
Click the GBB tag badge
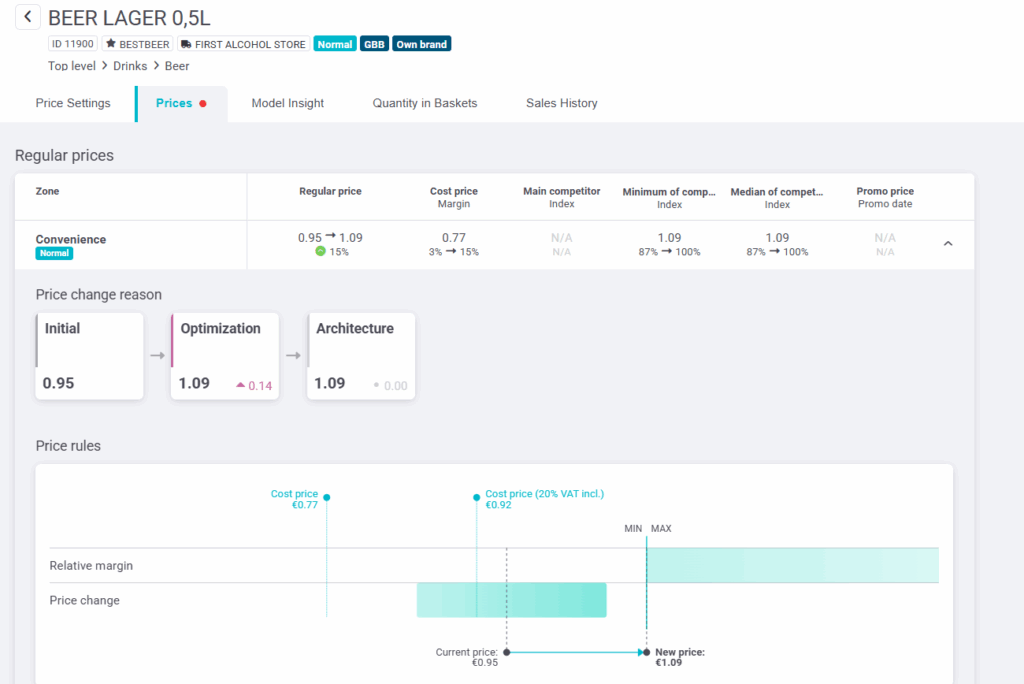click(374, 44)
